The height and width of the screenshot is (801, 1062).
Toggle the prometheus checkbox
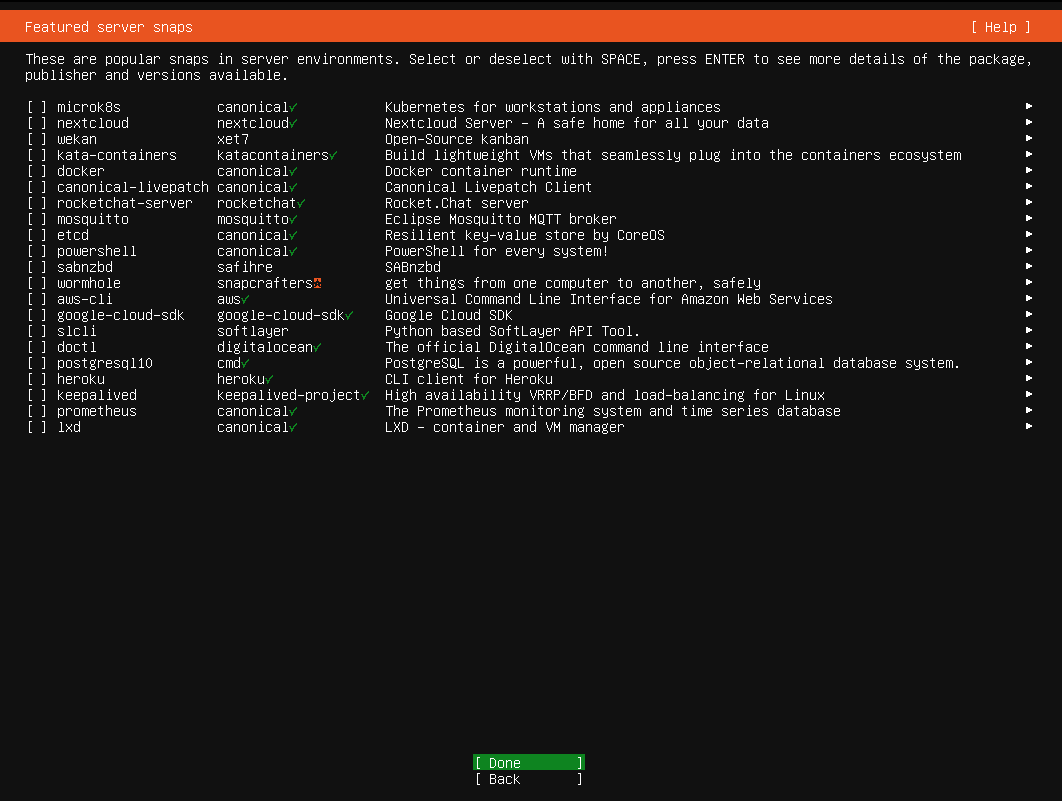point(37,411)
